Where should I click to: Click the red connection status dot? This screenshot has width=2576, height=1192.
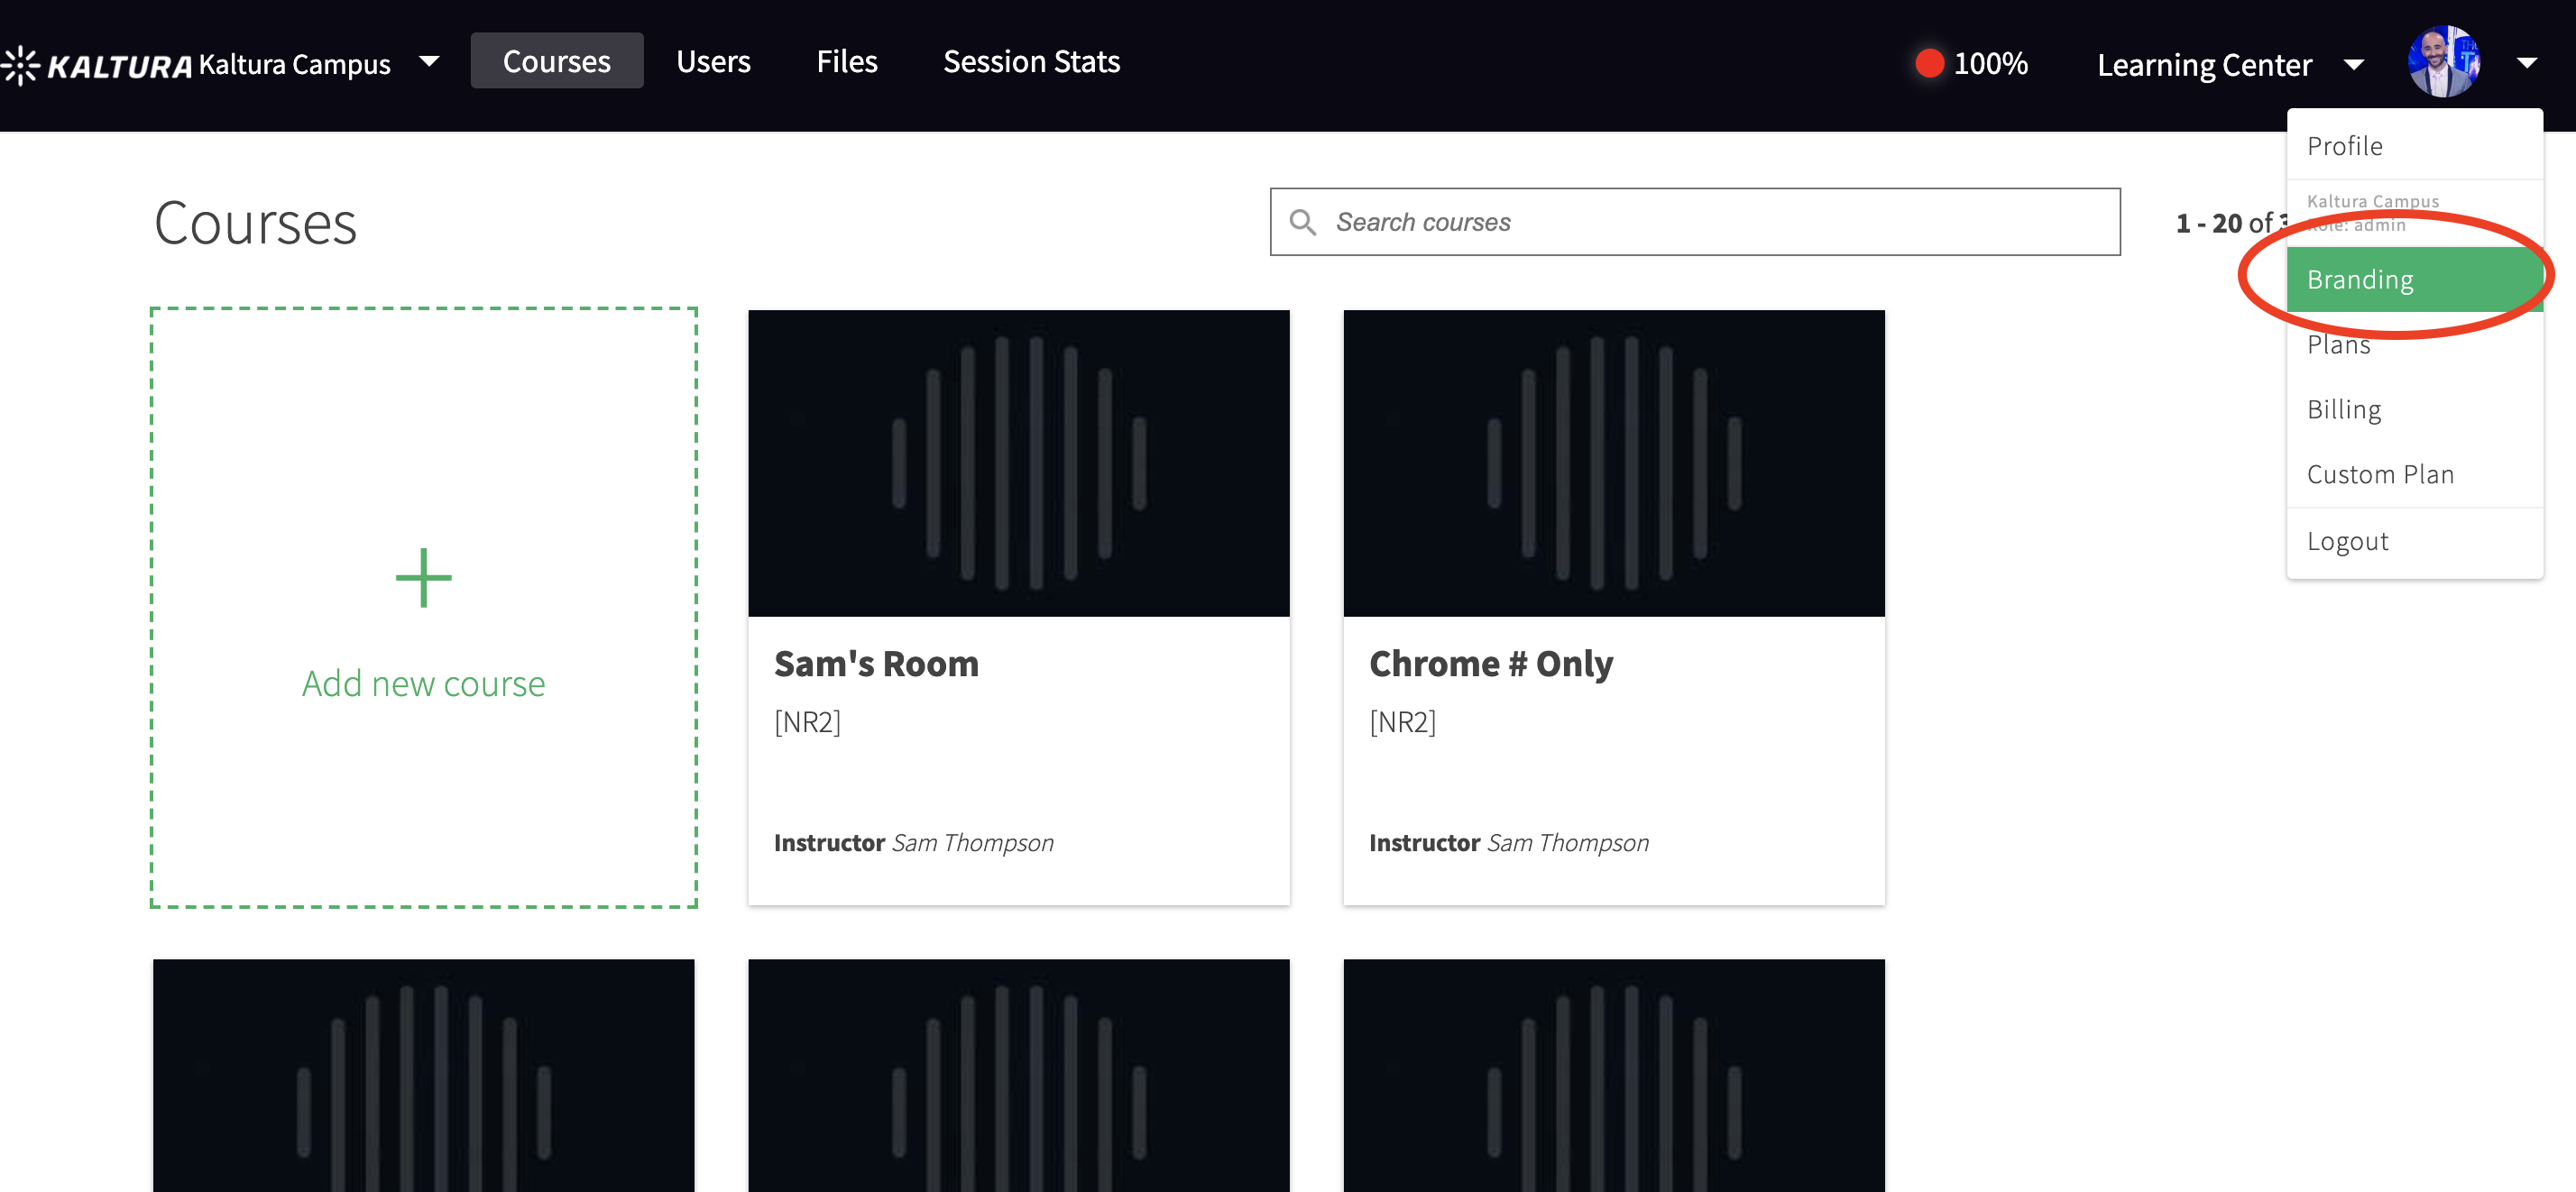(1929, 63)
